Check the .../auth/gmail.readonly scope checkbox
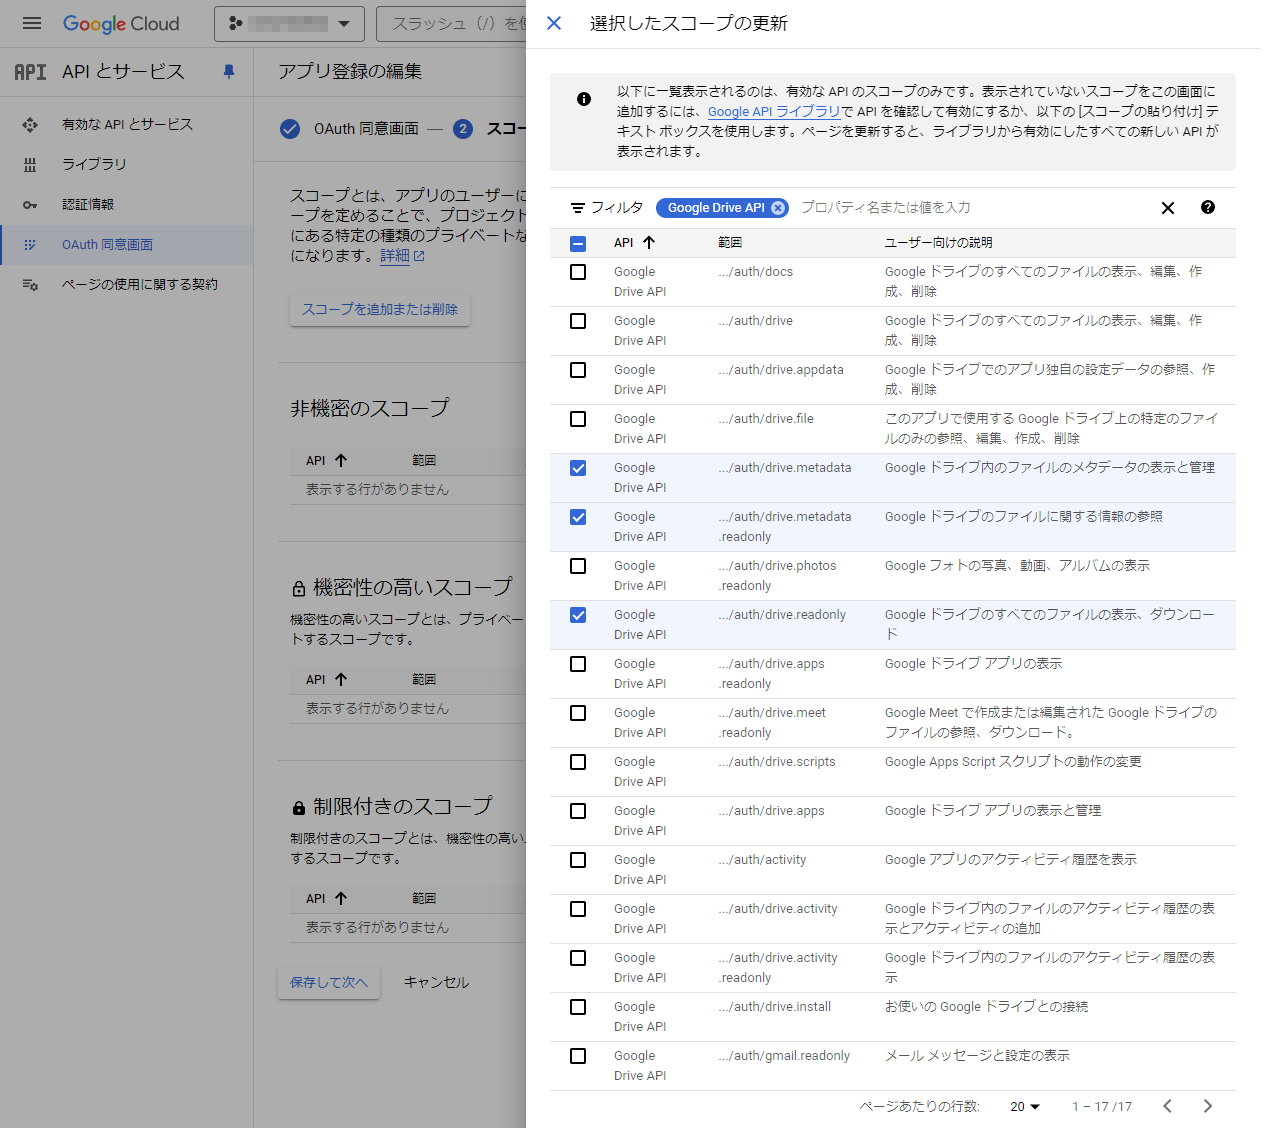 click(x=578, y=1056)
